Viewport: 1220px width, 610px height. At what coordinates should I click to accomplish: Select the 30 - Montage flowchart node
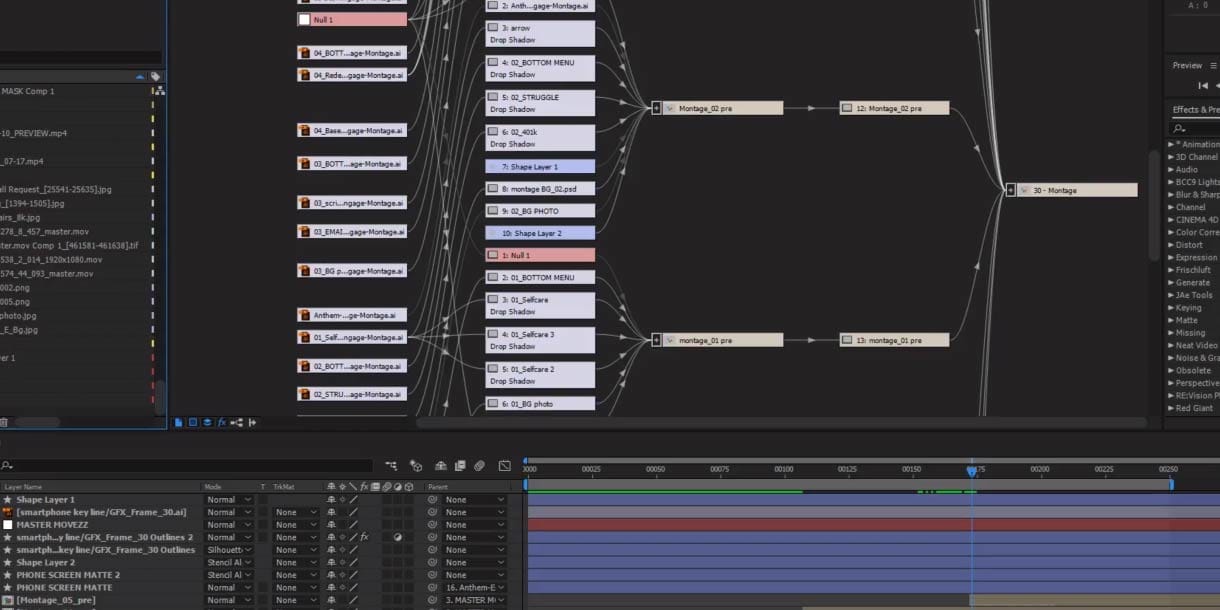coord(1076,190)
